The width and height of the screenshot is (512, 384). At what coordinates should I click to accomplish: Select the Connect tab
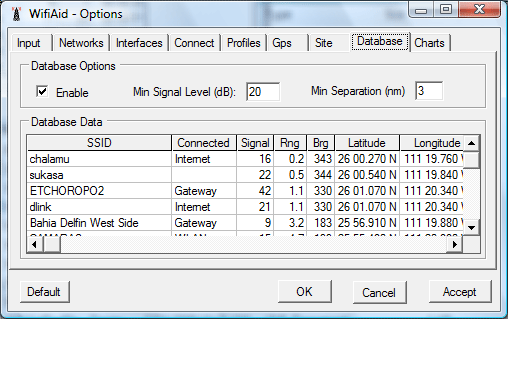[194, 43]
